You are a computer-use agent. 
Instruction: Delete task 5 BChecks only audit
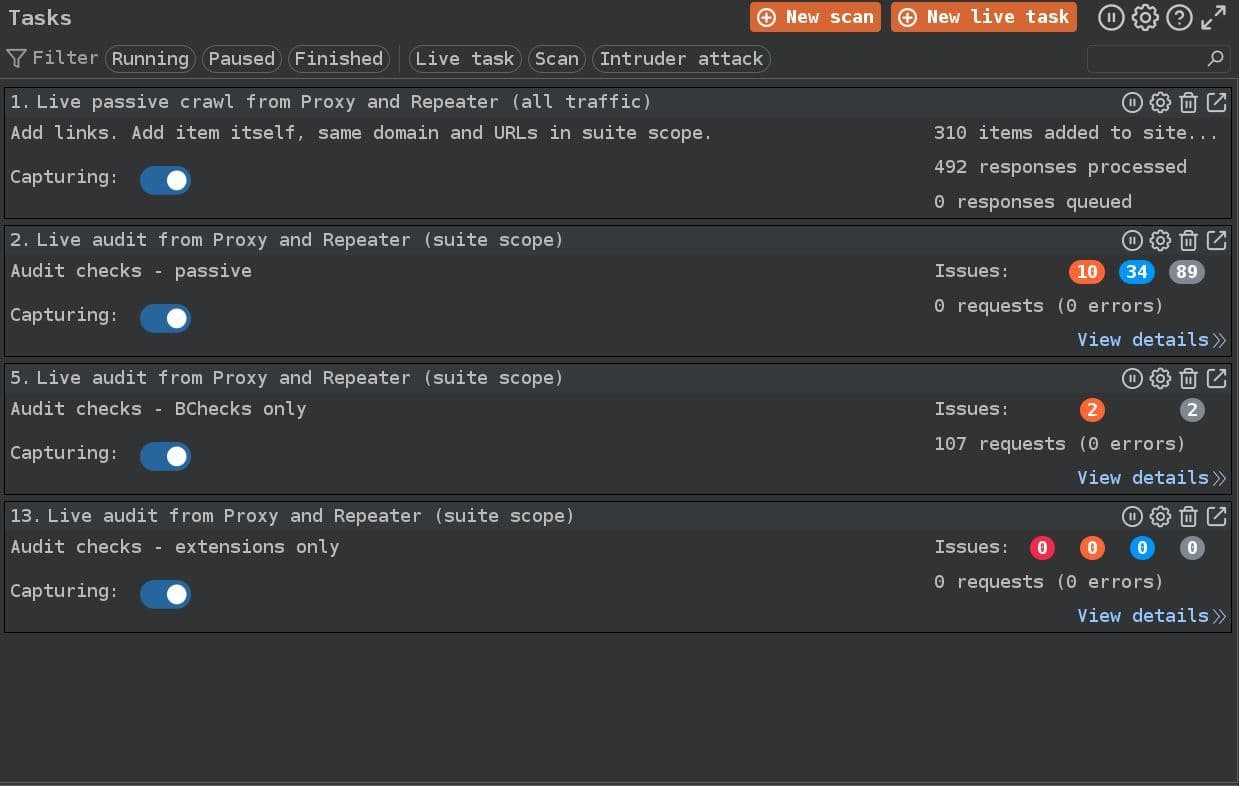(1188, 378)
